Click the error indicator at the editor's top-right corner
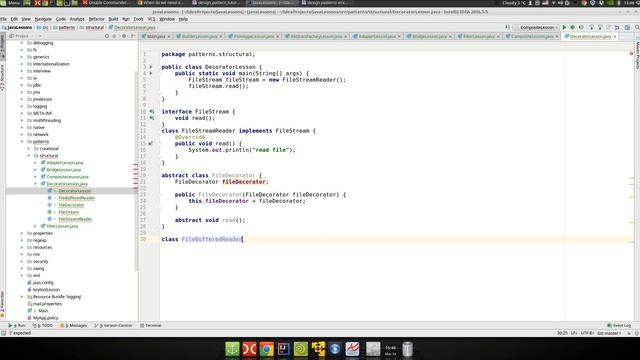This screenshot has height=360, width=640. [631, 53]
